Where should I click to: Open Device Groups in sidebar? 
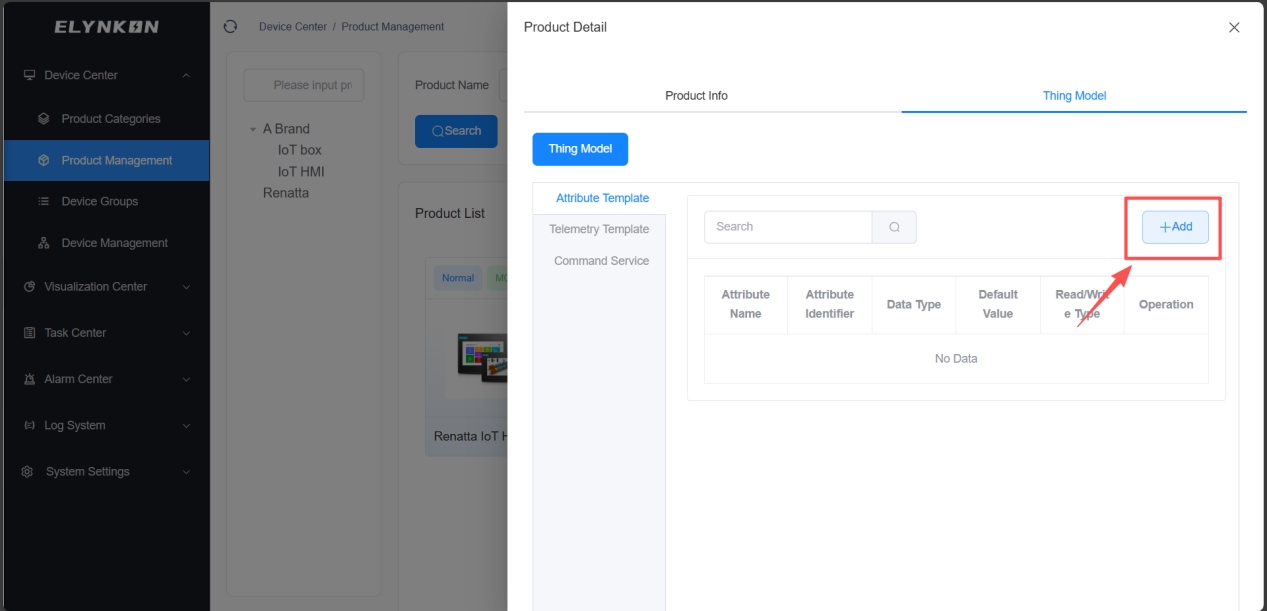point(105,201)
